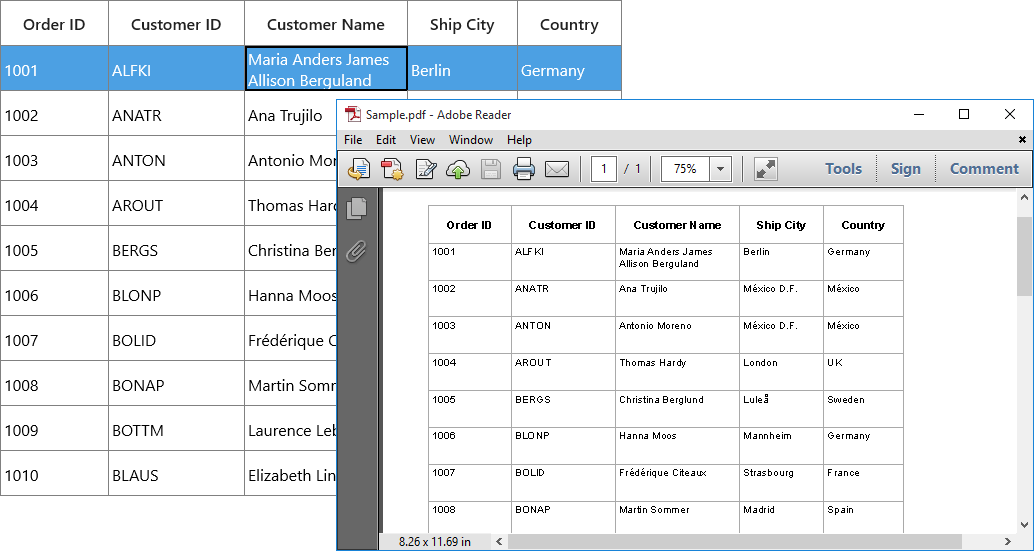The height and width of the screenshot is (551, 1034).
Task: Click the vertical scrollbar down arrow in Adobe Reader
Action: tap(1024, 526)
